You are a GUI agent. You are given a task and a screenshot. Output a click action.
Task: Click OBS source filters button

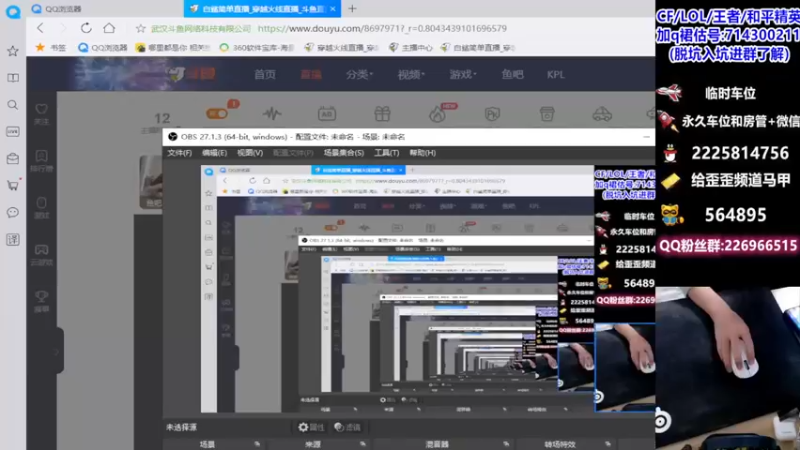[347, 427]
